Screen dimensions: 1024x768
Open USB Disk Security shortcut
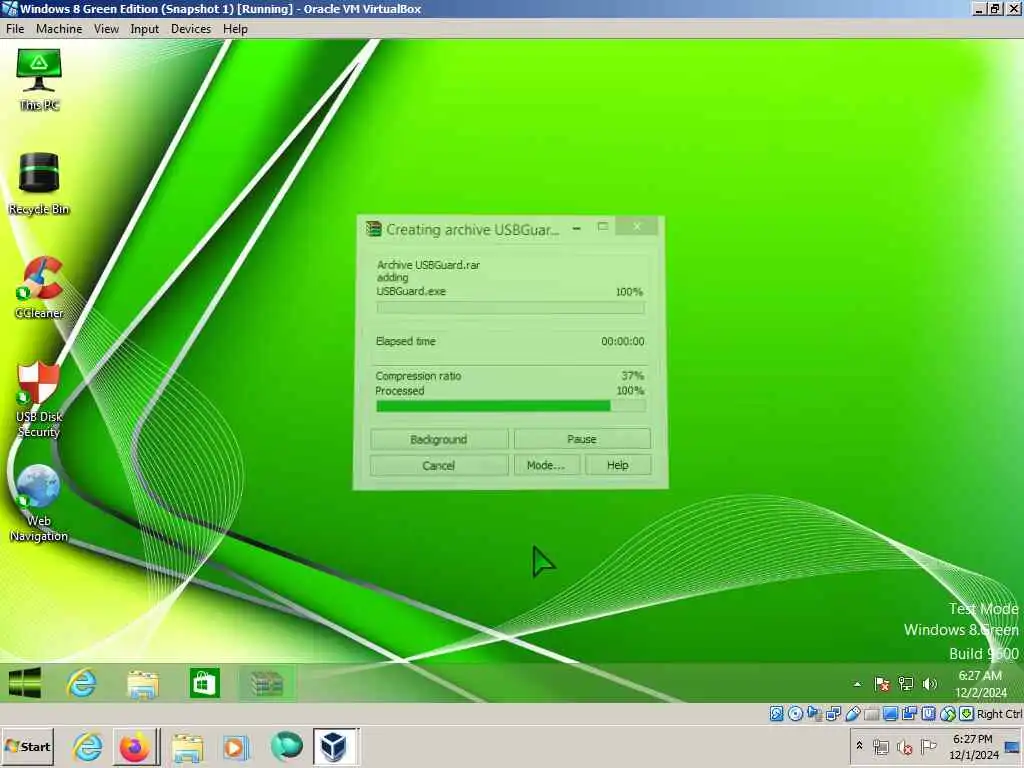[x=39, y=399]
